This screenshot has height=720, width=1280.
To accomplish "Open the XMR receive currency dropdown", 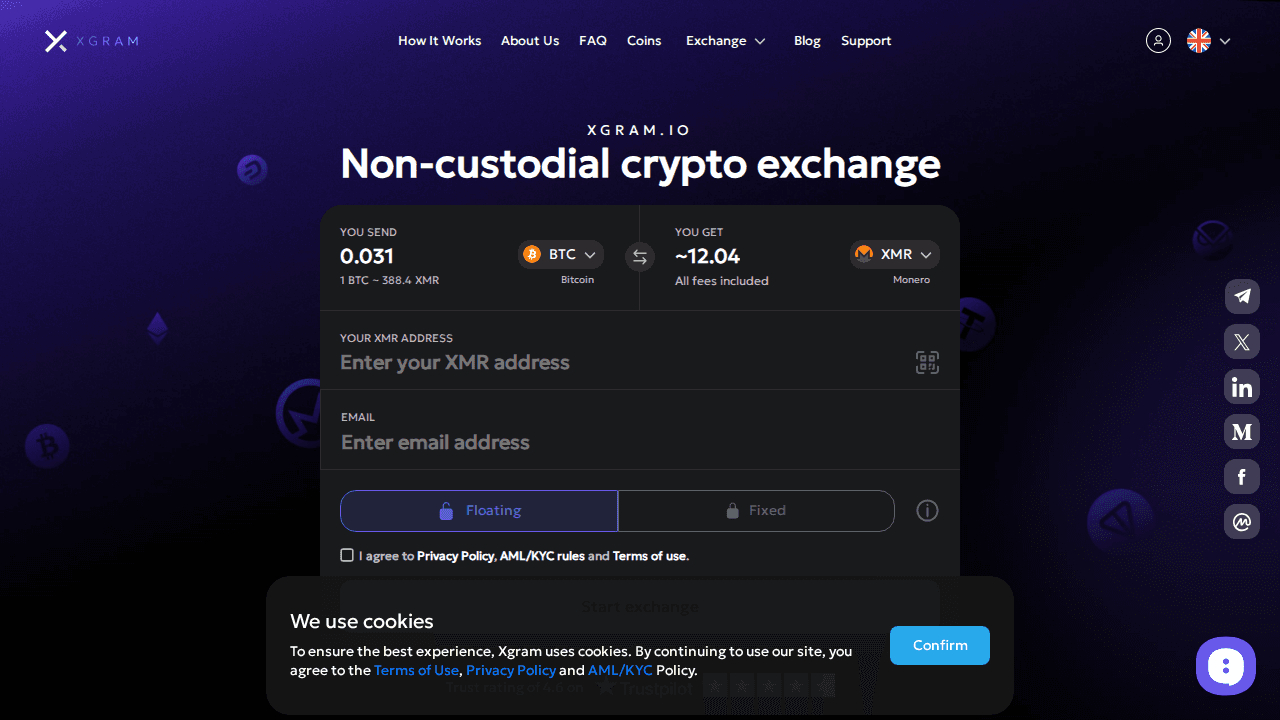I will tap(894, 255).
